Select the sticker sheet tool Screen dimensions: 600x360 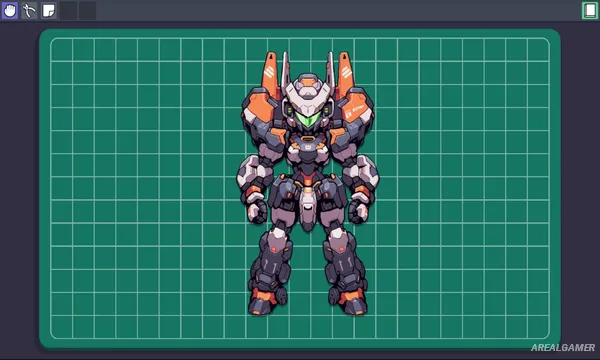[x=49, y=10]
